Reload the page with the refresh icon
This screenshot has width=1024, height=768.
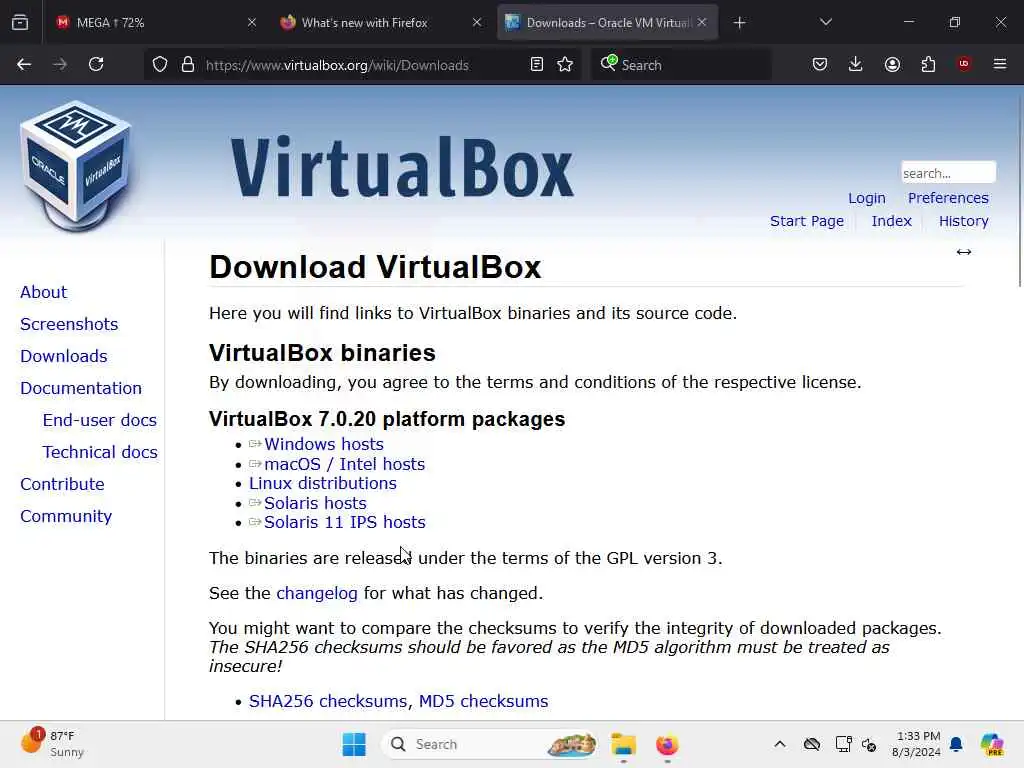pyautogui.click(x=96, y=64)
